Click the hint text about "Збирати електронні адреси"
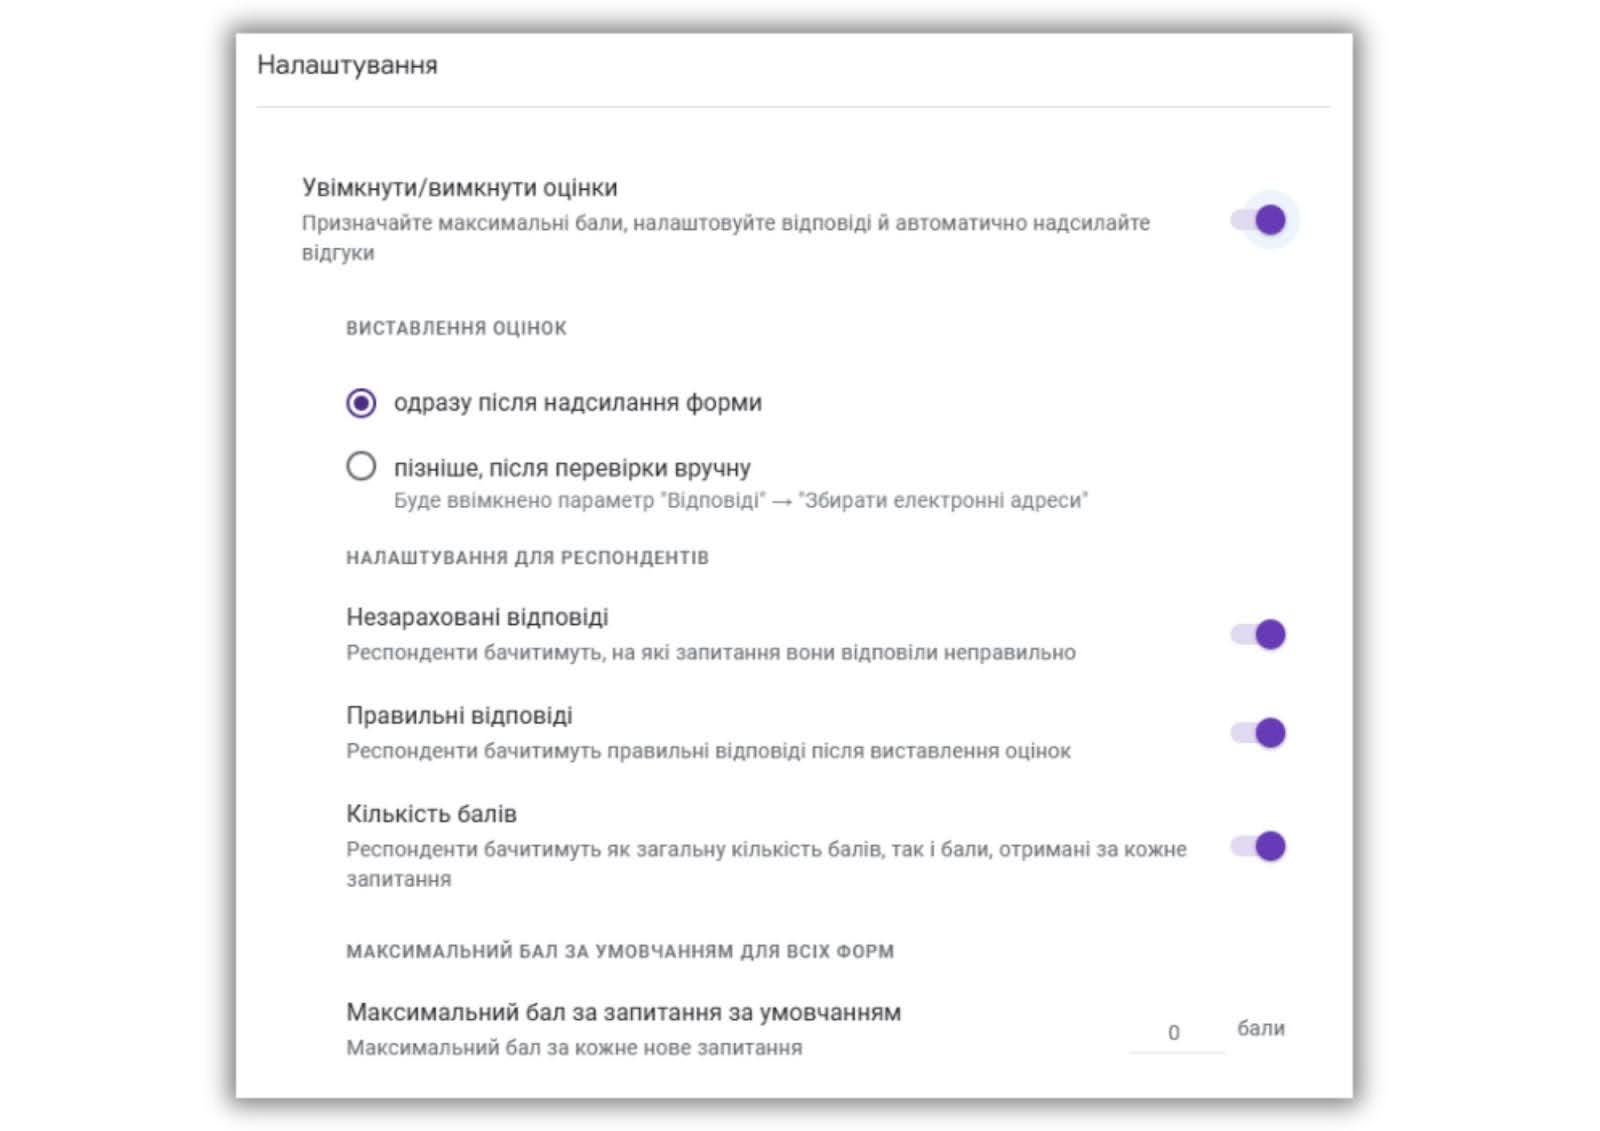 [x=740, y=500]
